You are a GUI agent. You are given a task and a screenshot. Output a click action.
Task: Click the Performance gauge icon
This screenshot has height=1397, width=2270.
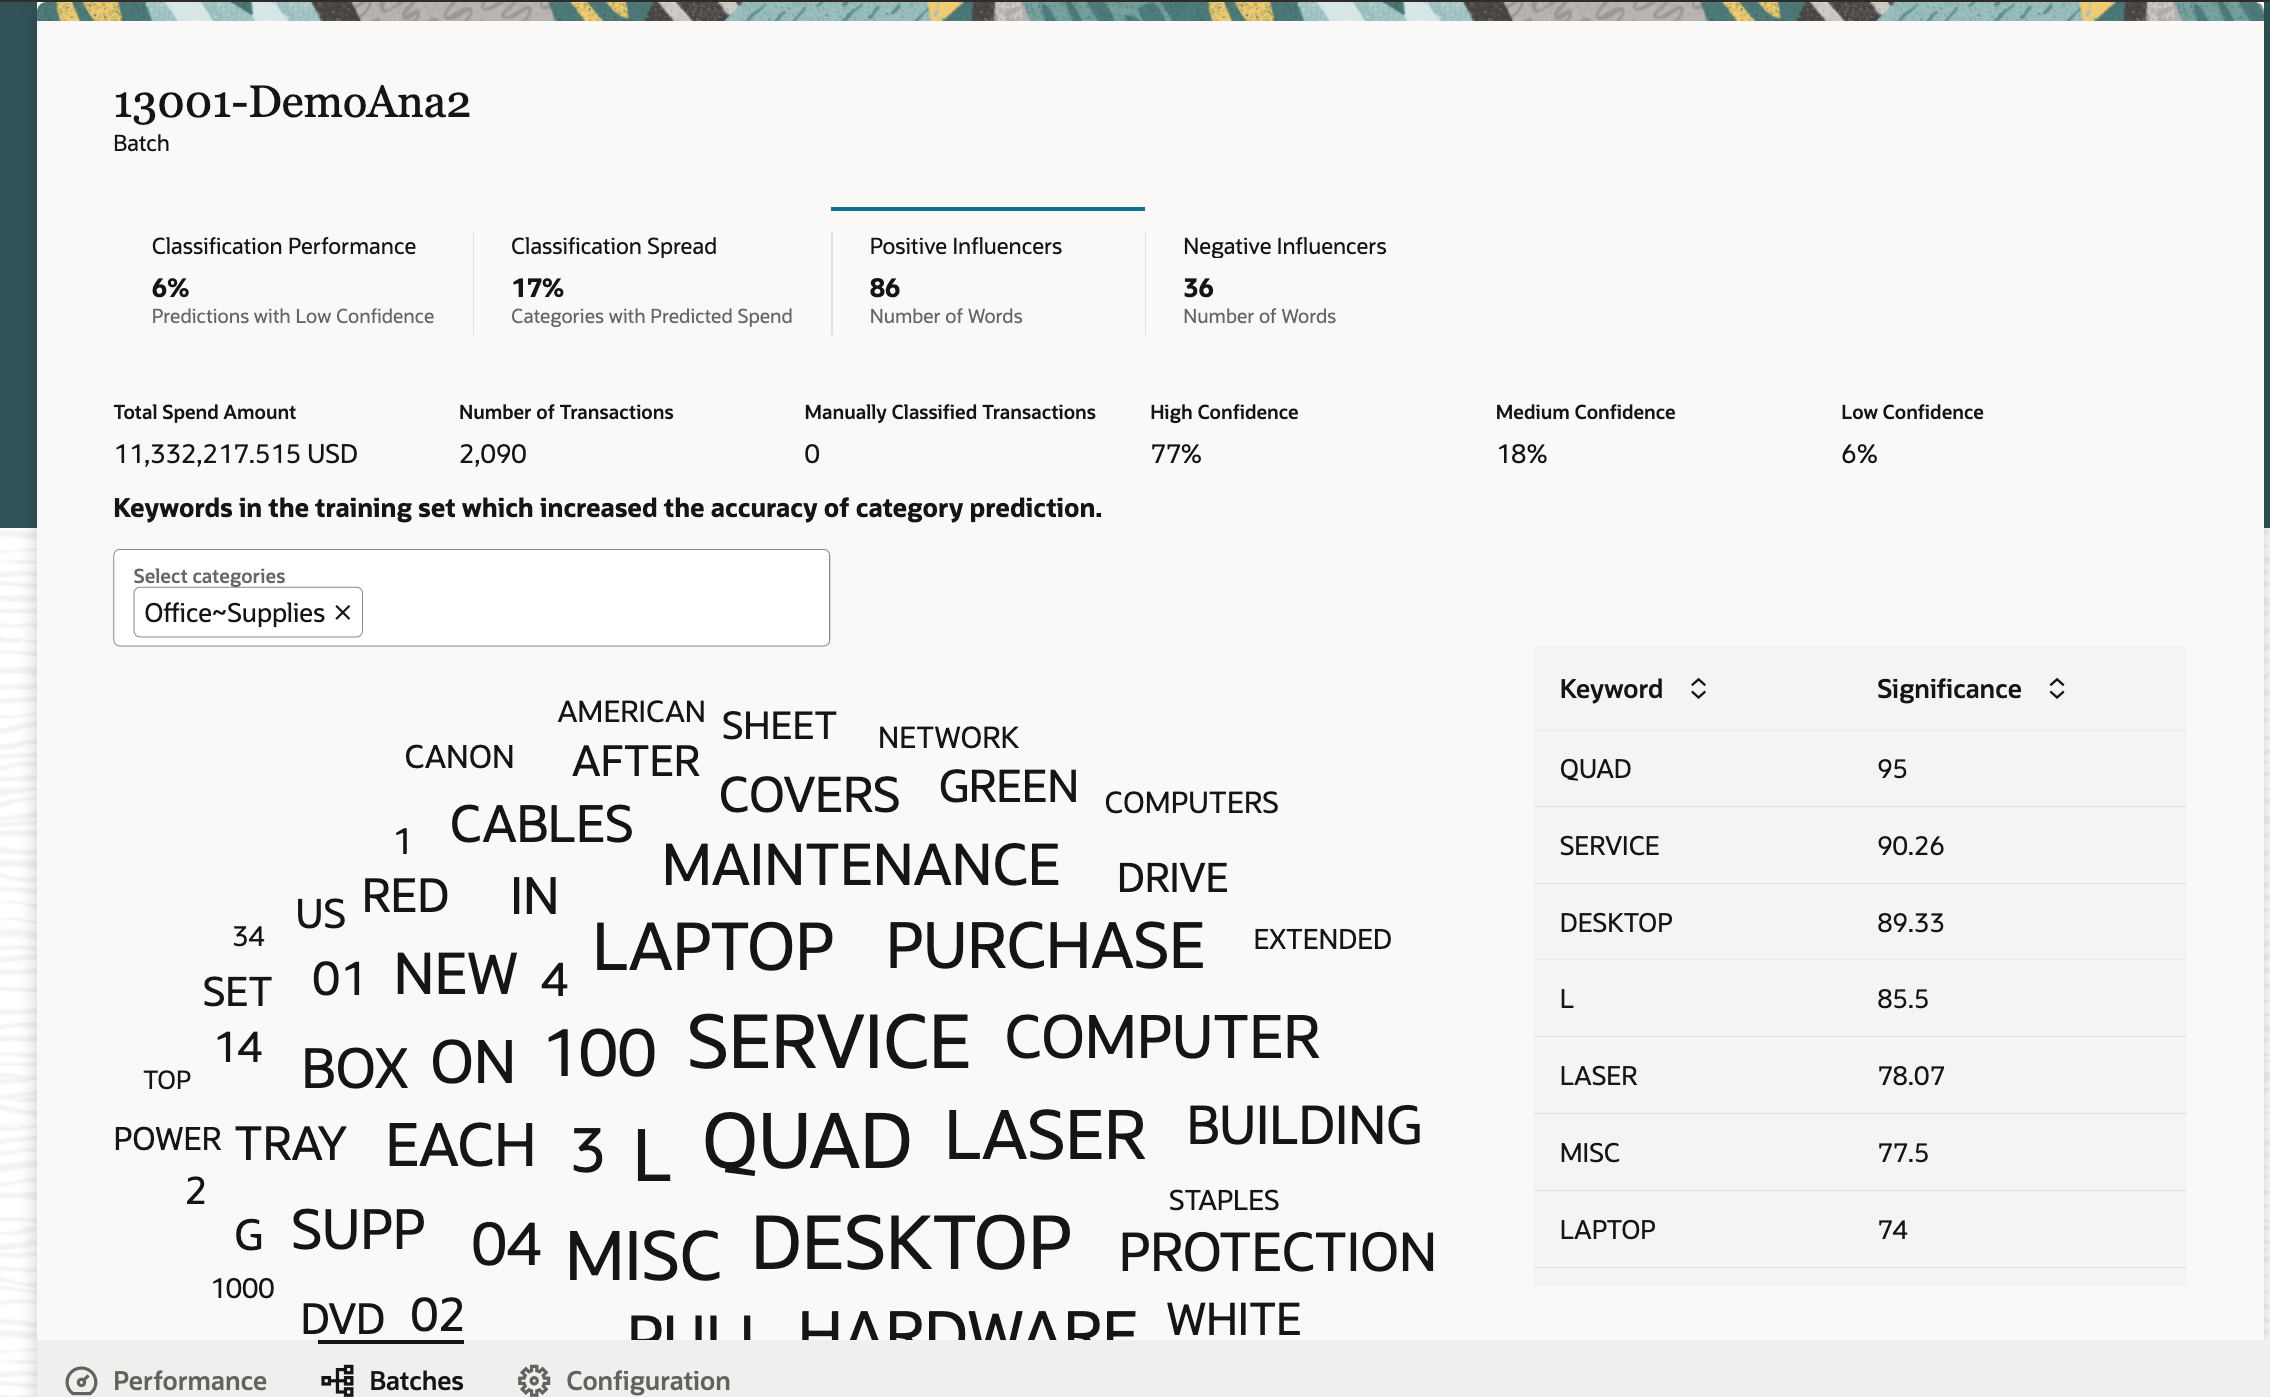[81, 1381]
